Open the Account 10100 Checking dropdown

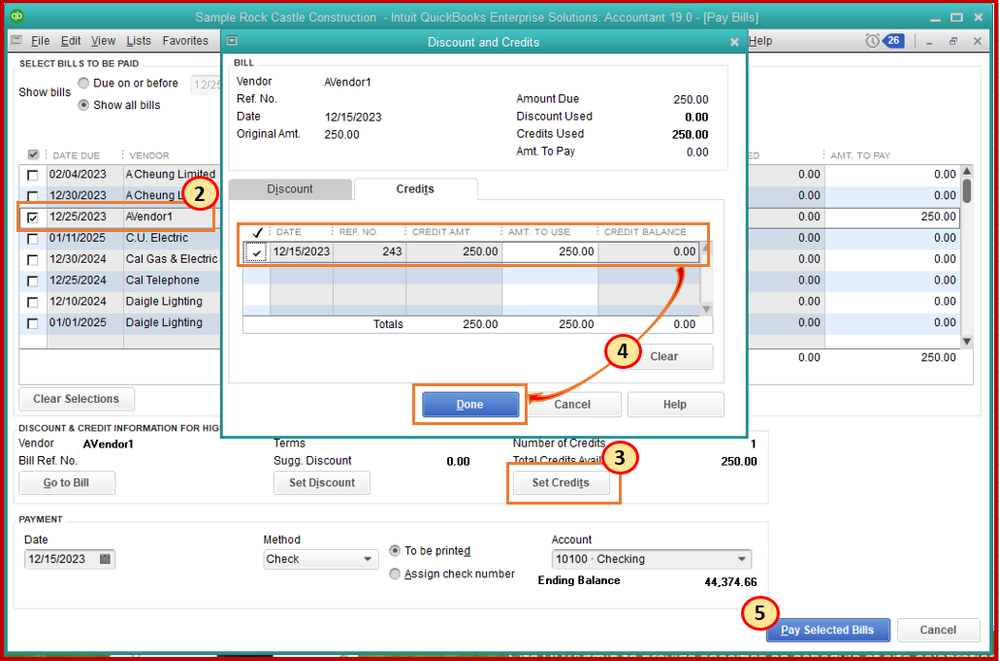pyautogui.click(x=741, y=559)
